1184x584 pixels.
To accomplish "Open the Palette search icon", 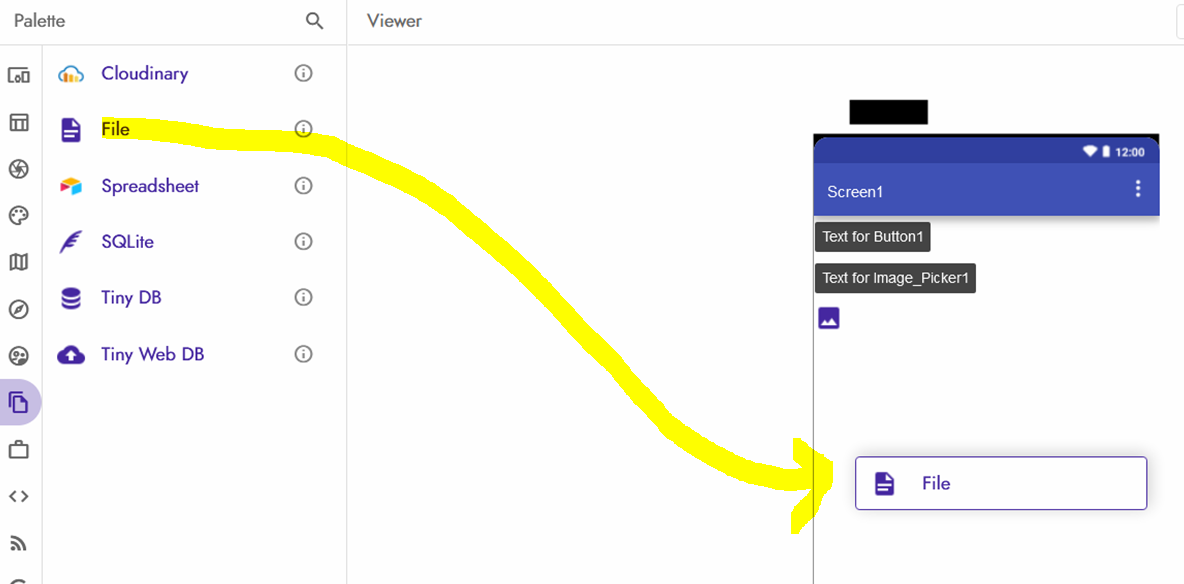I will 314,21.
